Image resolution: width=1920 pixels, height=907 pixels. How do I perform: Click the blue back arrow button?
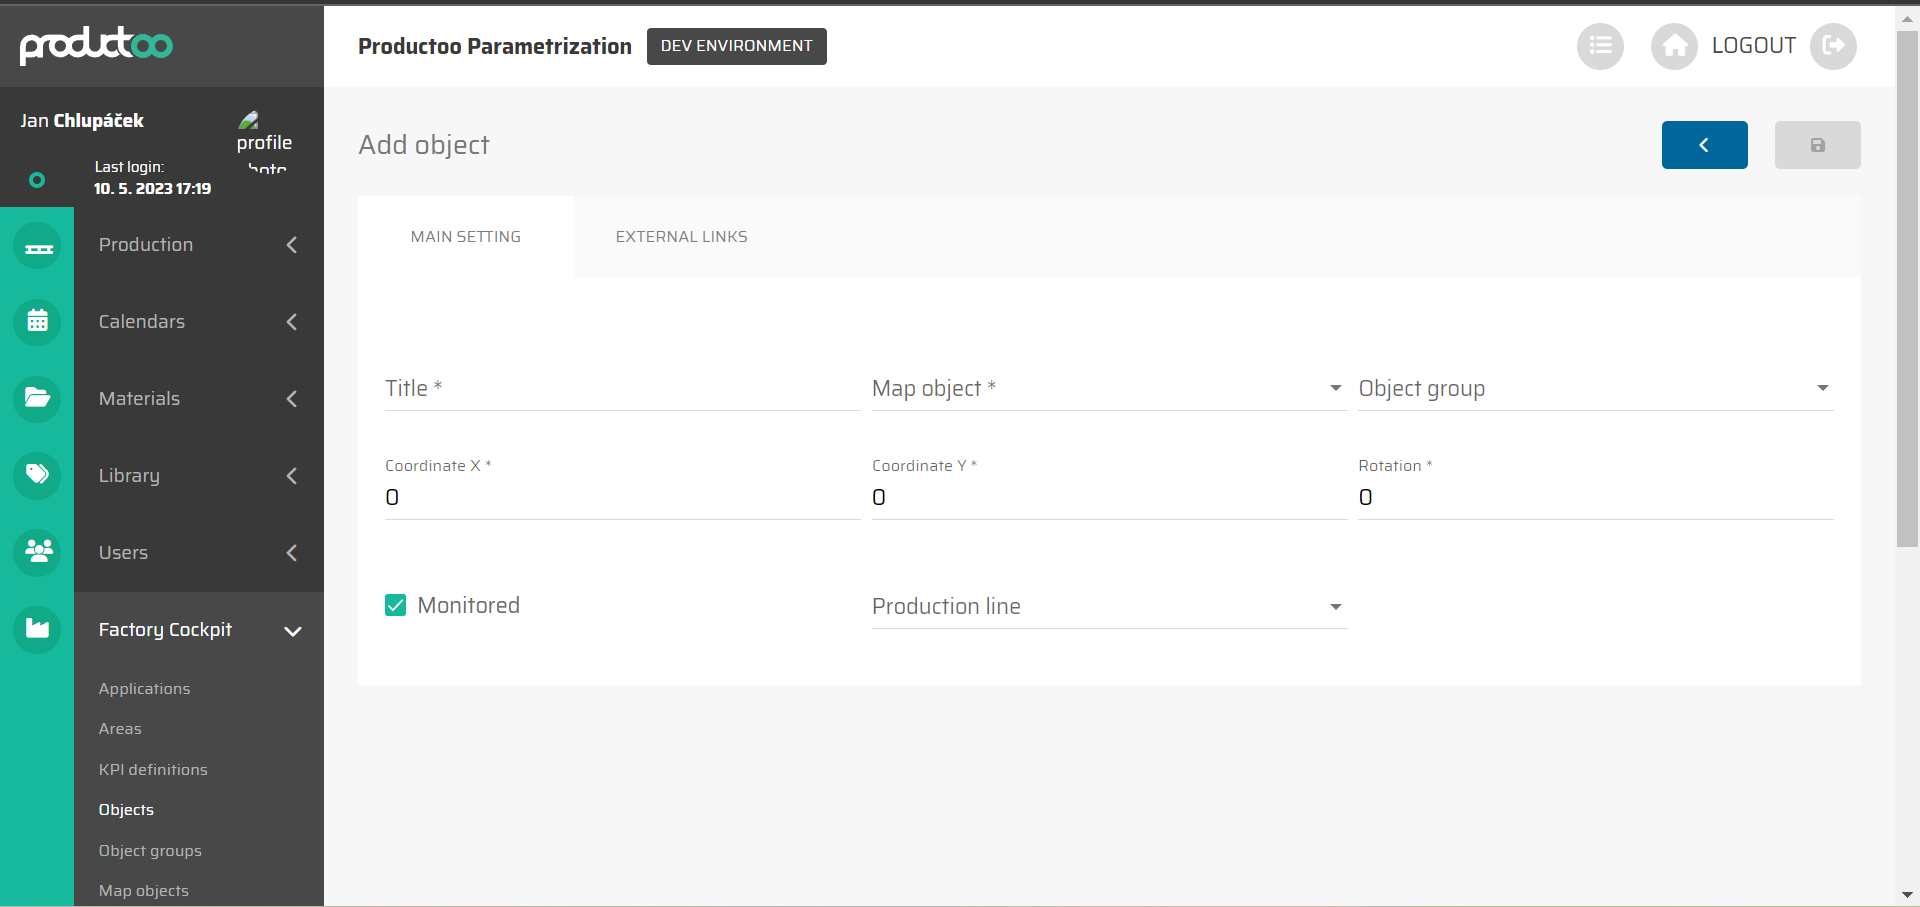click(1704, 145)
